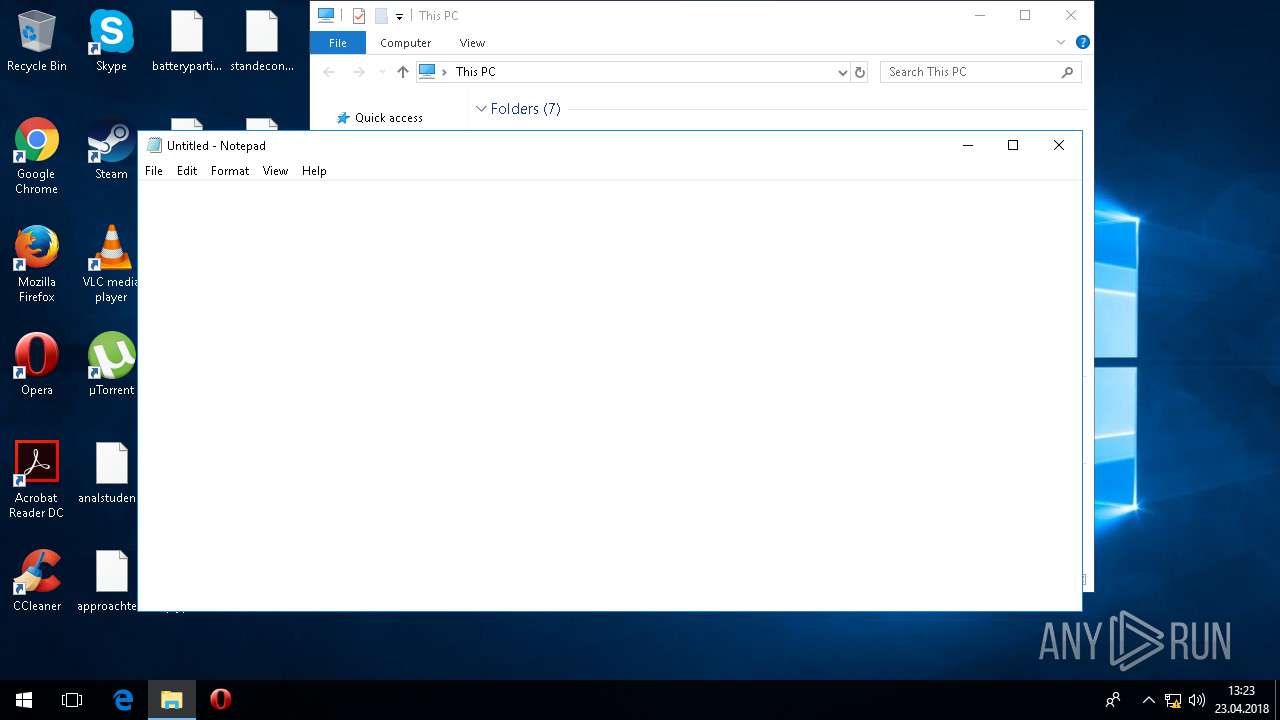Select the batteryparti... file on the desktop
Screen dimensions: 1280x720
pos(187,41)
